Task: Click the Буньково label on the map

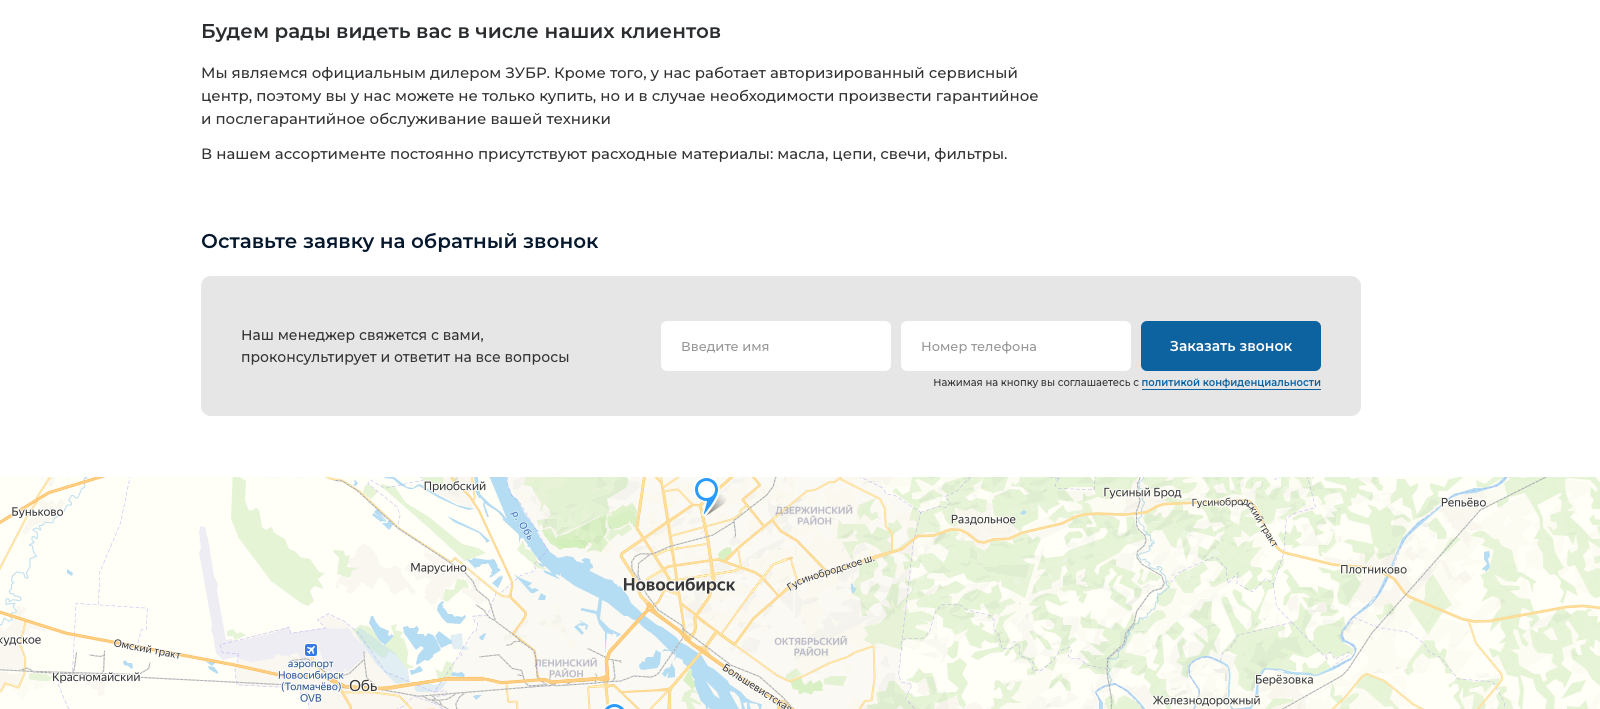Action: point(37,512)
